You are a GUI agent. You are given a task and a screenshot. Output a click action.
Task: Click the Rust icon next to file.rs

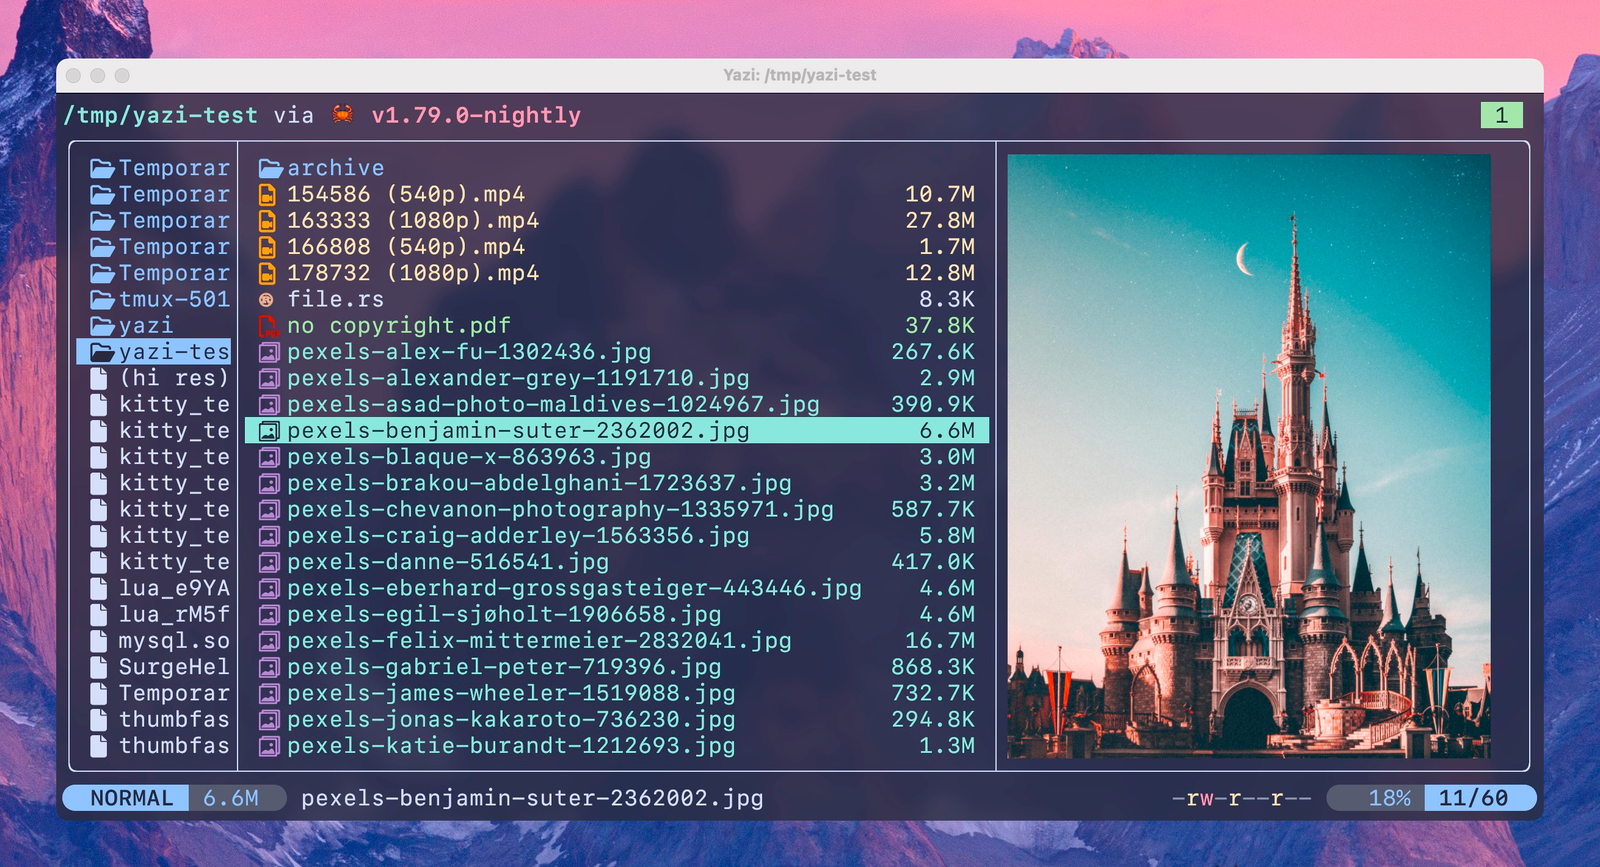click(266, 299)
